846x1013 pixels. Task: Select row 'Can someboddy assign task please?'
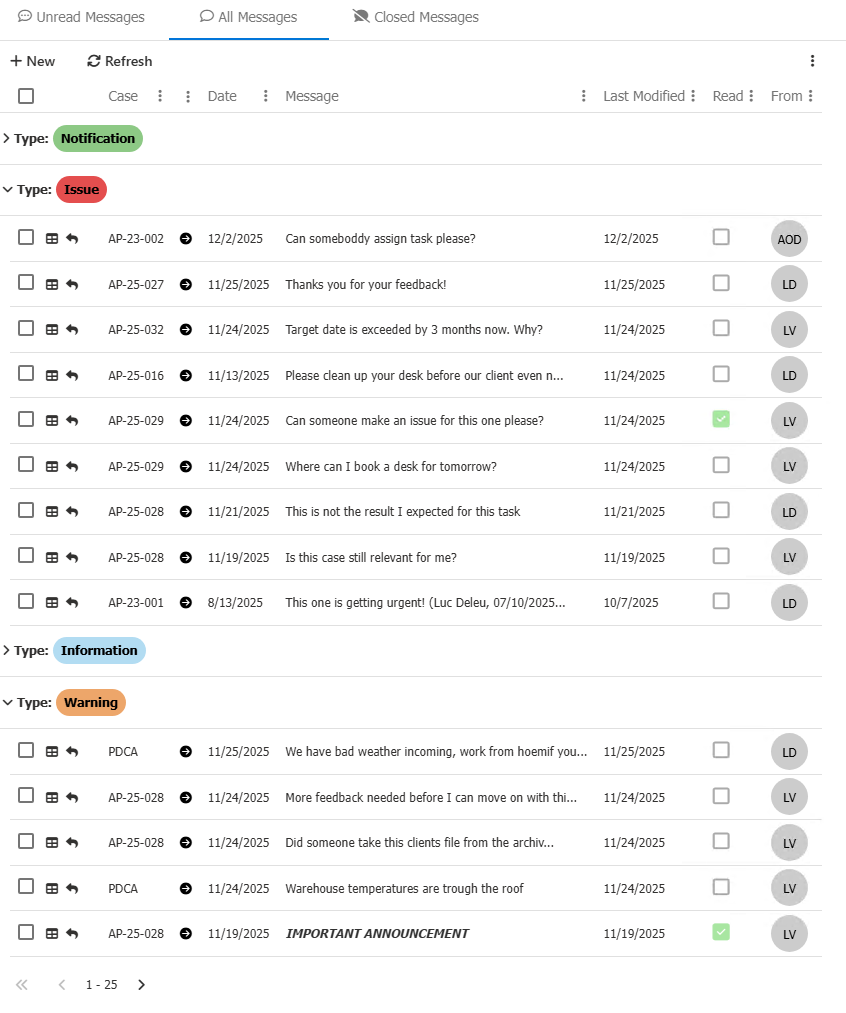coord(26,237)
